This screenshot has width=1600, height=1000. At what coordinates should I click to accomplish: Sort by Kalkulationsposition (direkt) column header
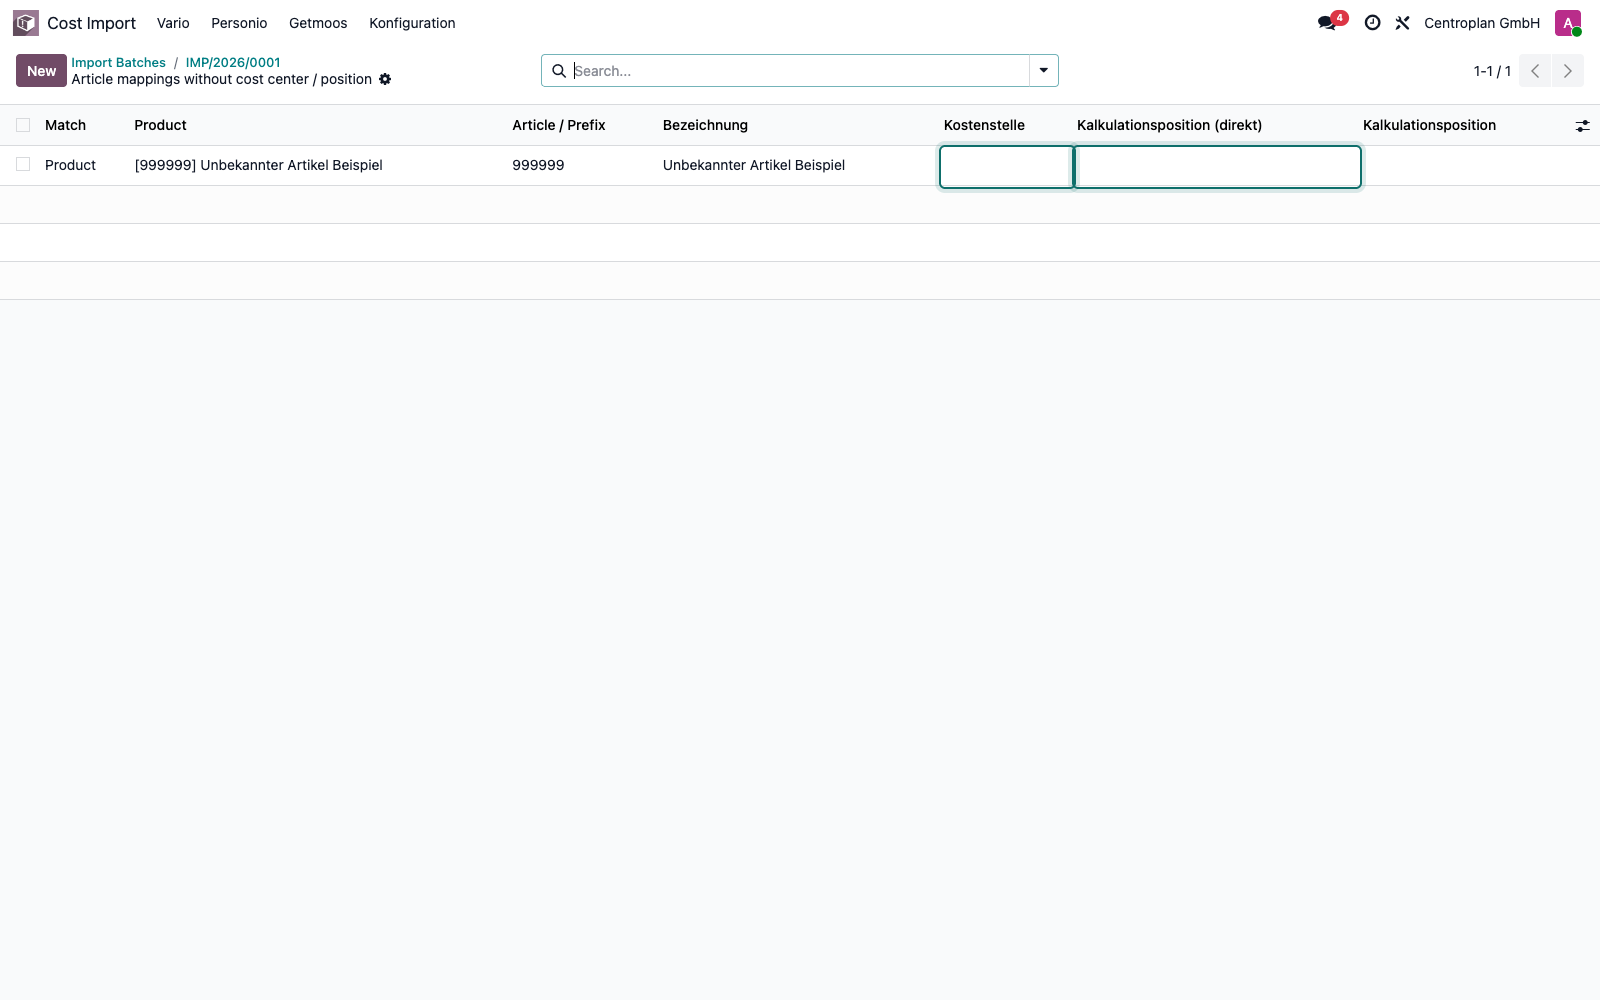pyautogui.click(x=1169, y=125)
